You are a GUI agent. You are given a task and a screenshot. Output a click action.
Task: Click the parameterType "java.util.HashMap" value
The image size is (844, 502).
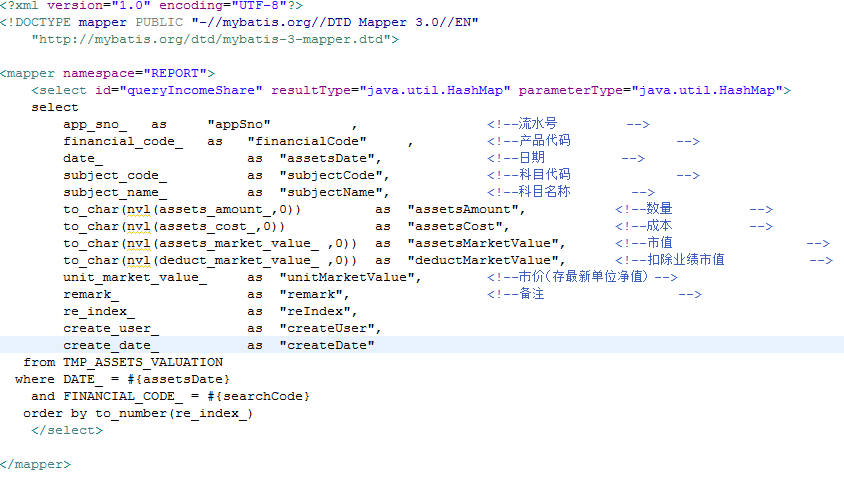coord(707,90)
